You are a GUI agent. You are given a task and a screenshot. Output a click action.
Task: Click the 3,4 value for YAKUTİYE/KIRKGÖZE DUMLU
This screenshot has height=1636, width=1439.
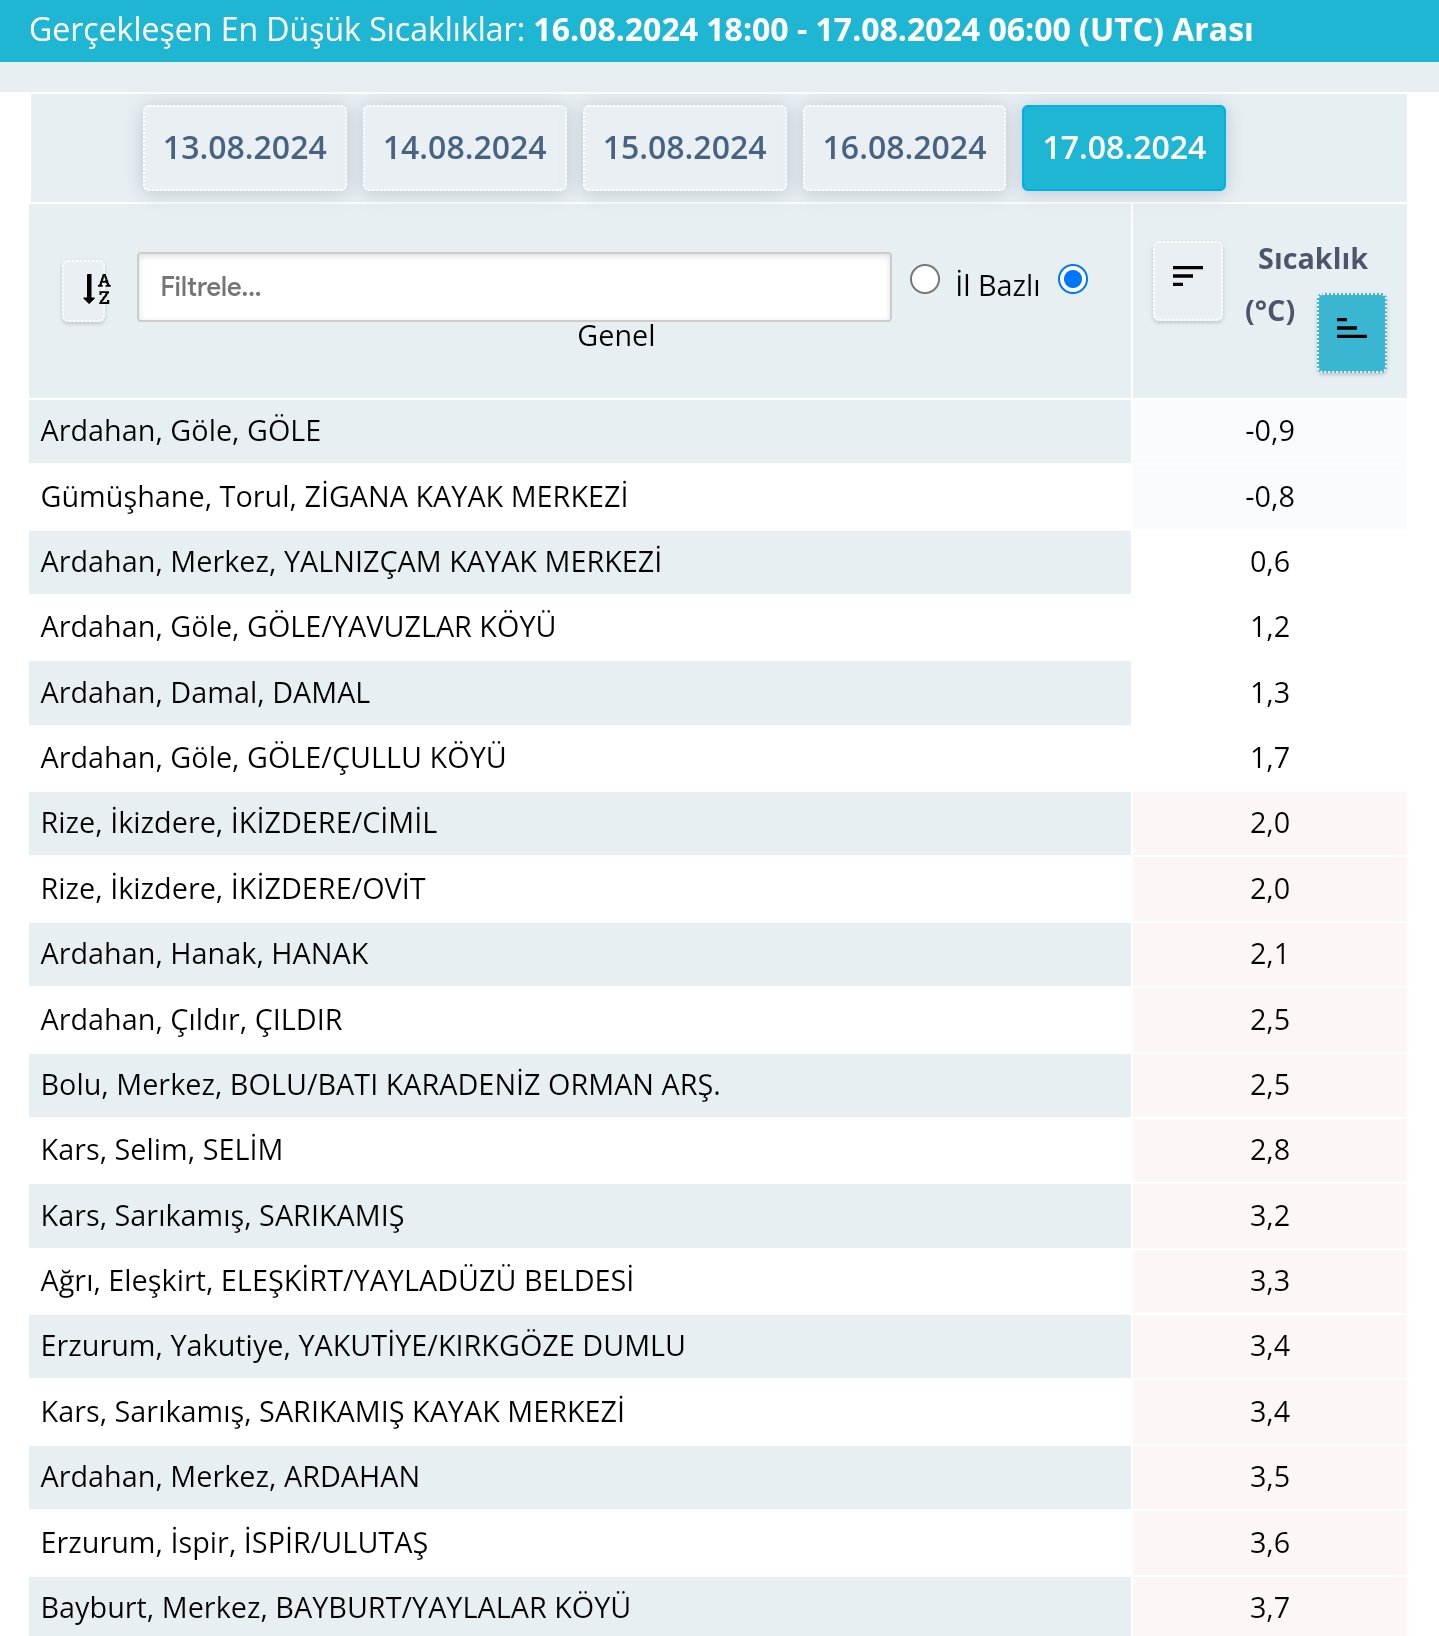1269,1346
